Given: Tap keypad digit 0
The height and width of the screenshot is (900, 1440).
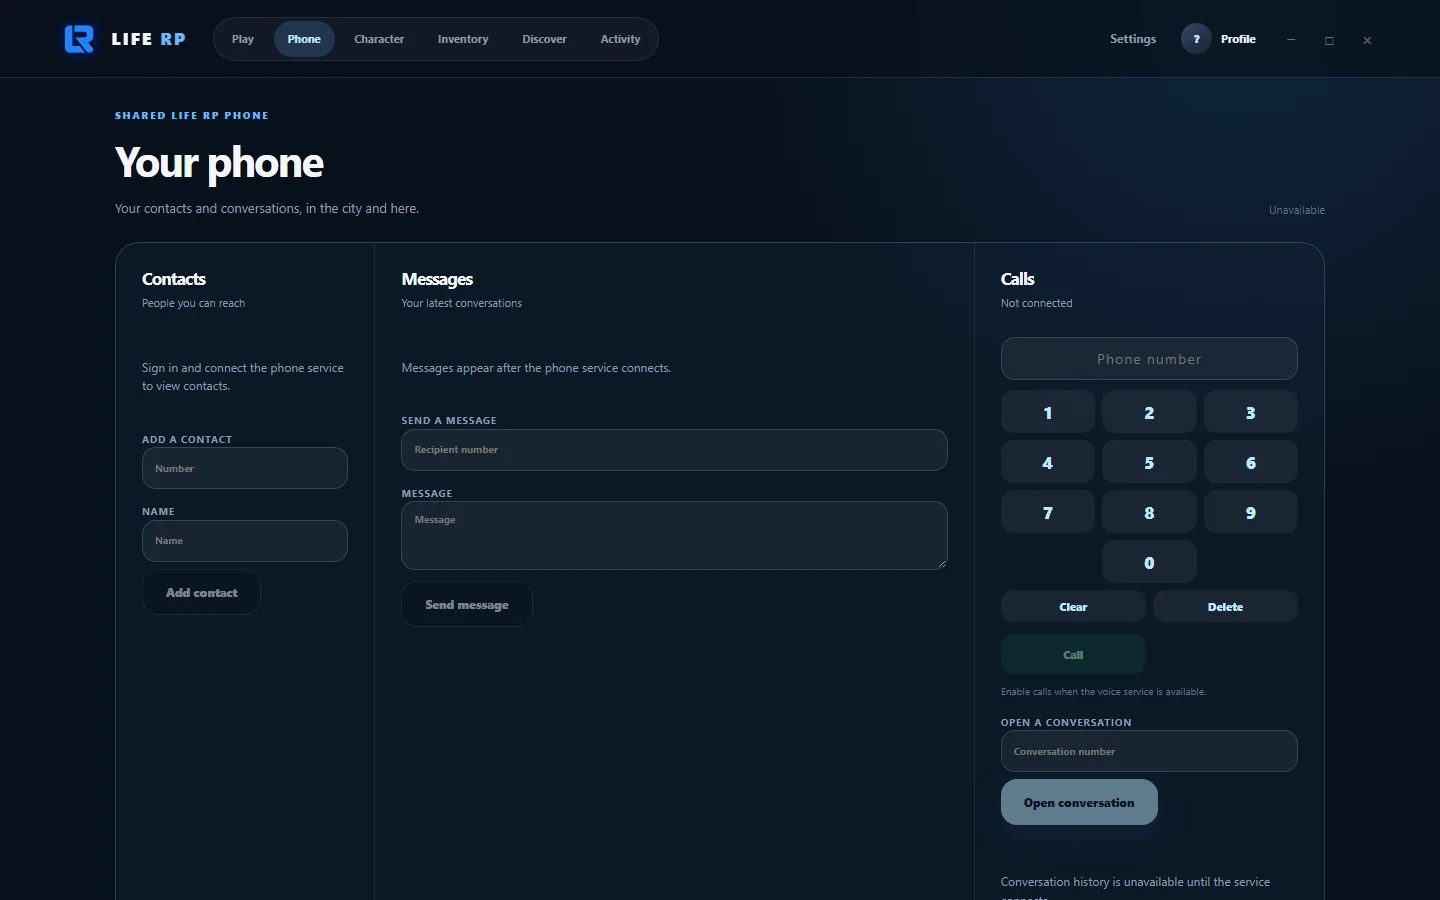Looking at the screenshot, I should pos(1149,562).
